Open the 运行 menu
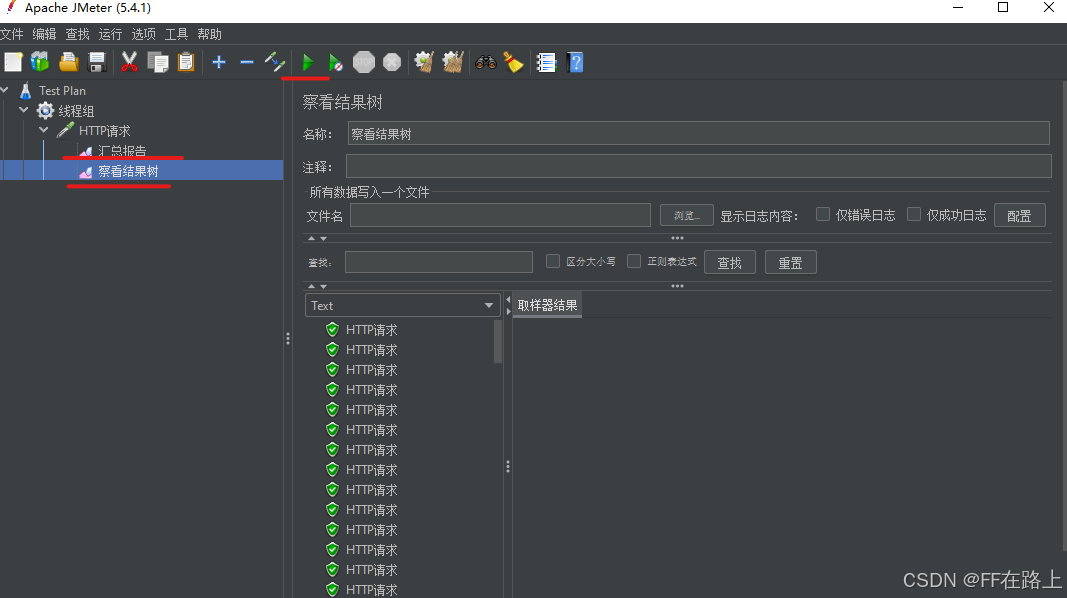 point(110,34)
